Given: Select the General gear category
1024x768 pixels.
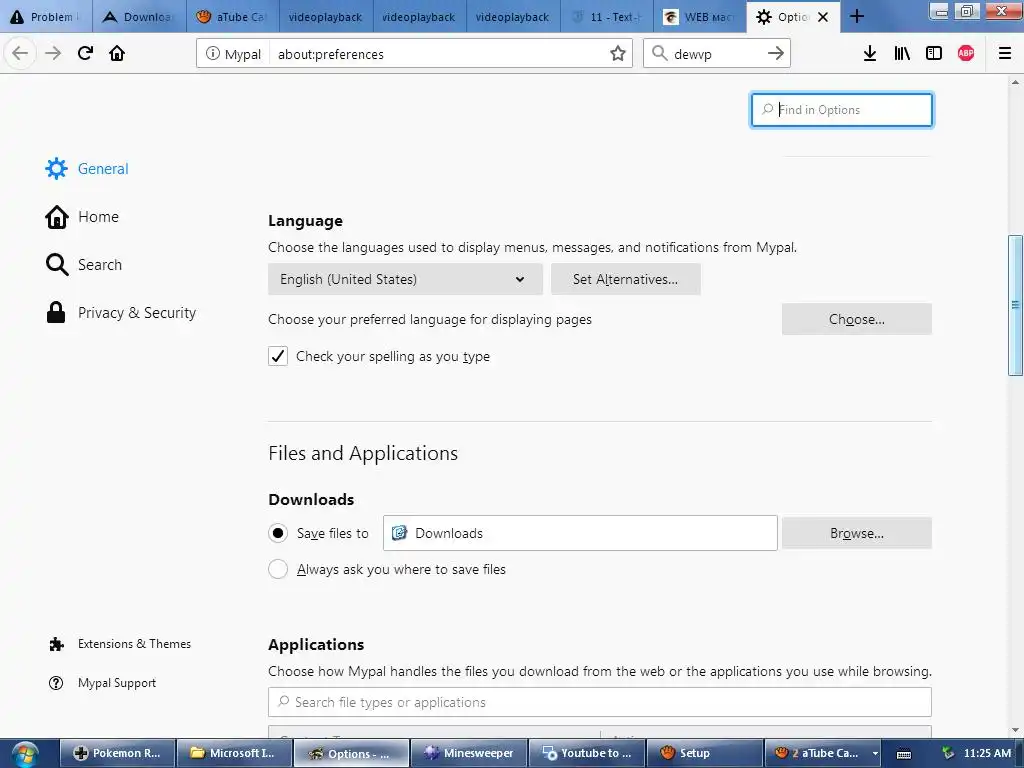Looking at the screenshot, I should click(x=87, y=168).
